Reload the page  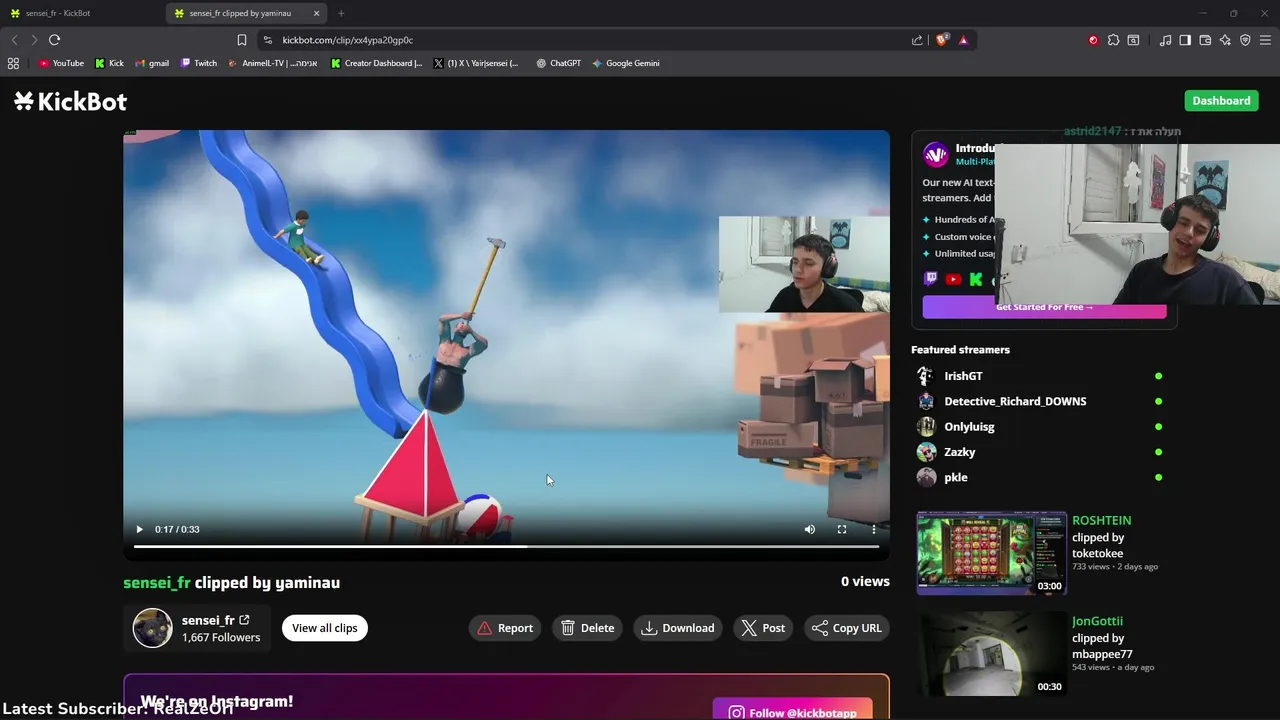(x=54, y=40)
